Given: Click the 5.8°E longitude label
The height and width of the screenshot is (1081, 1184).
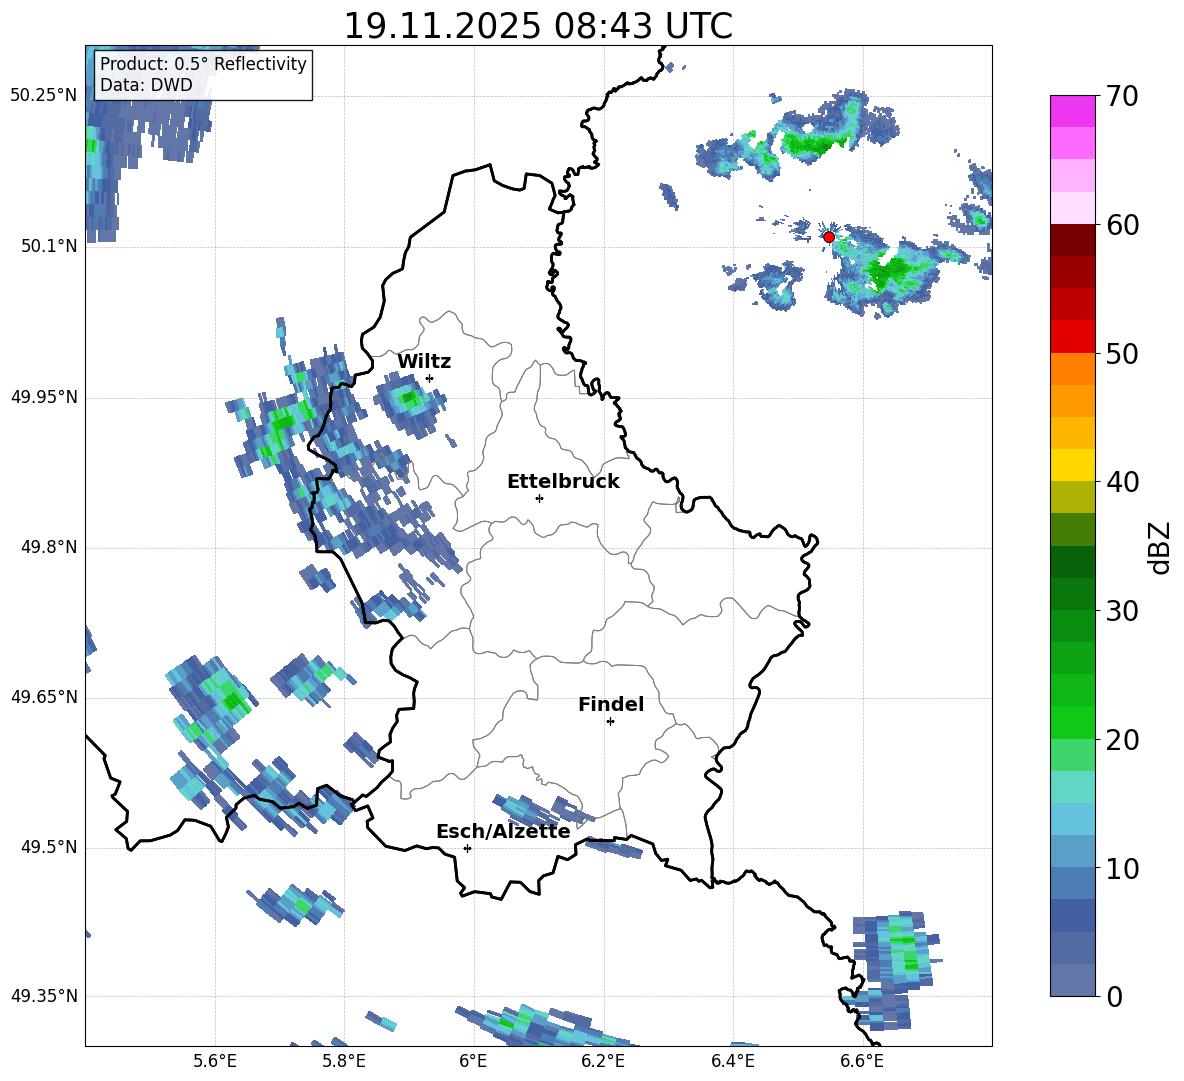Looking at the screenshot, I should click(x=344, y=1061).
